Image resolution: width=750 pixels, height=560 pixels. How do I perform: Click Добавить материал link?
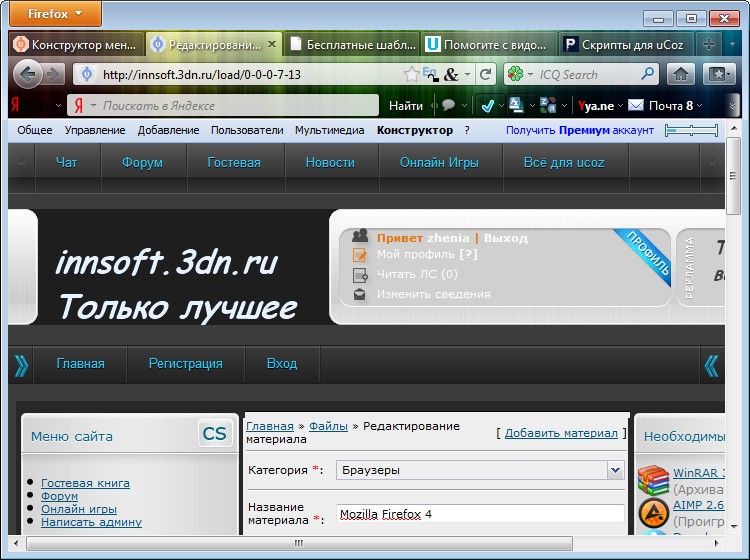coord(561,433)
